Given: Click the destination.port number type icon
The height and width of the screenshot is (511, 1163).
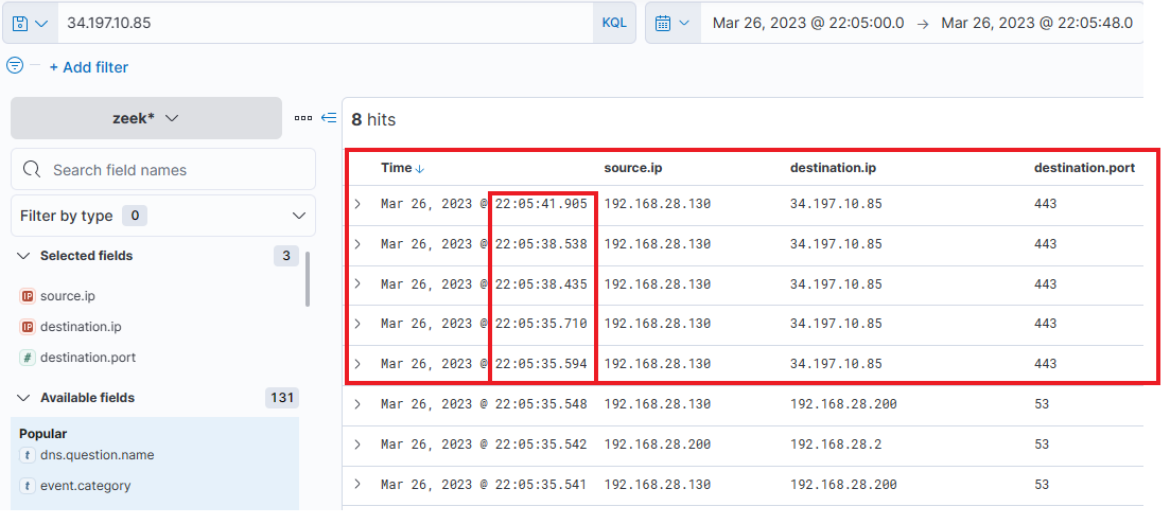Looking at the screenshot, I should [x=27, y=357].
